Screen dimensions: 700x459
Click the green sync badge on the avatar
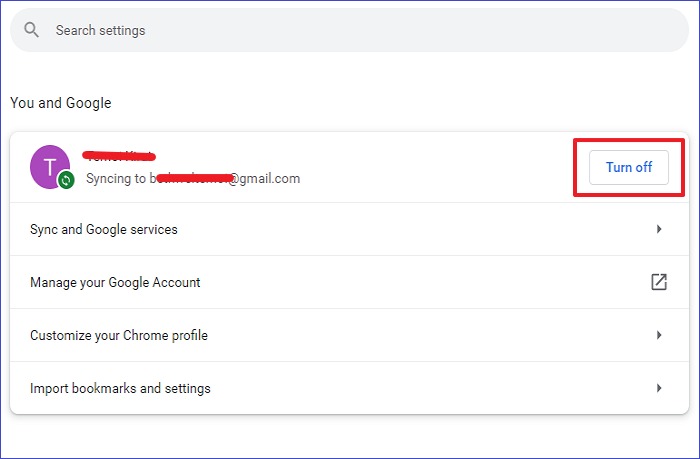pyautogui.click(x=66, y=180)
